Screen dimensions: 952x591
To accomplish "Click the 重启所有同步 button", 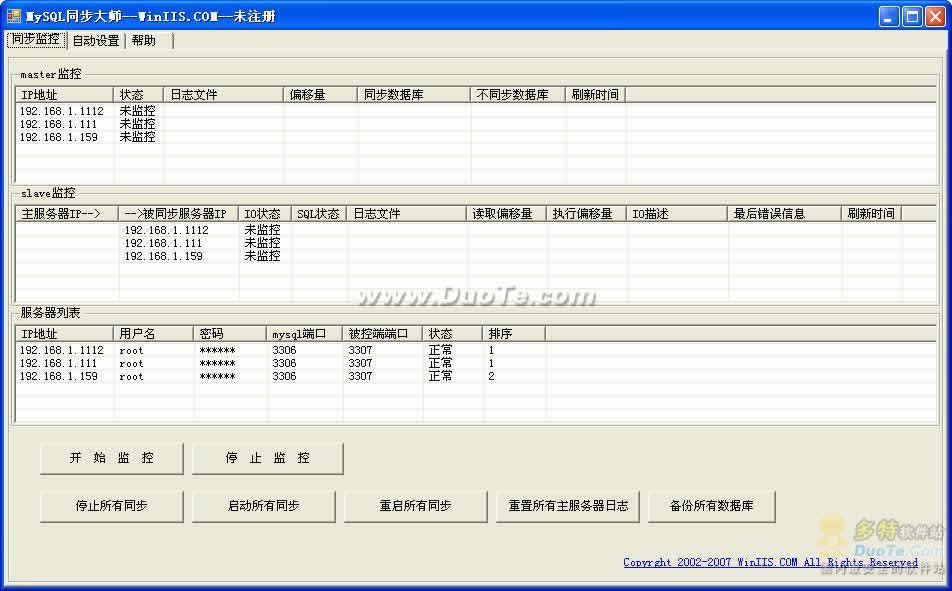I will pos(415,506).
